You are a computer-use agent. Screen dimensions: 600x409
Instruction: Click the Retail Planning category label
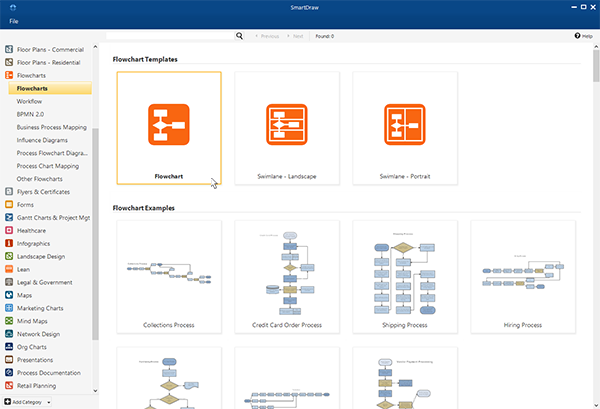pos(36,386)
